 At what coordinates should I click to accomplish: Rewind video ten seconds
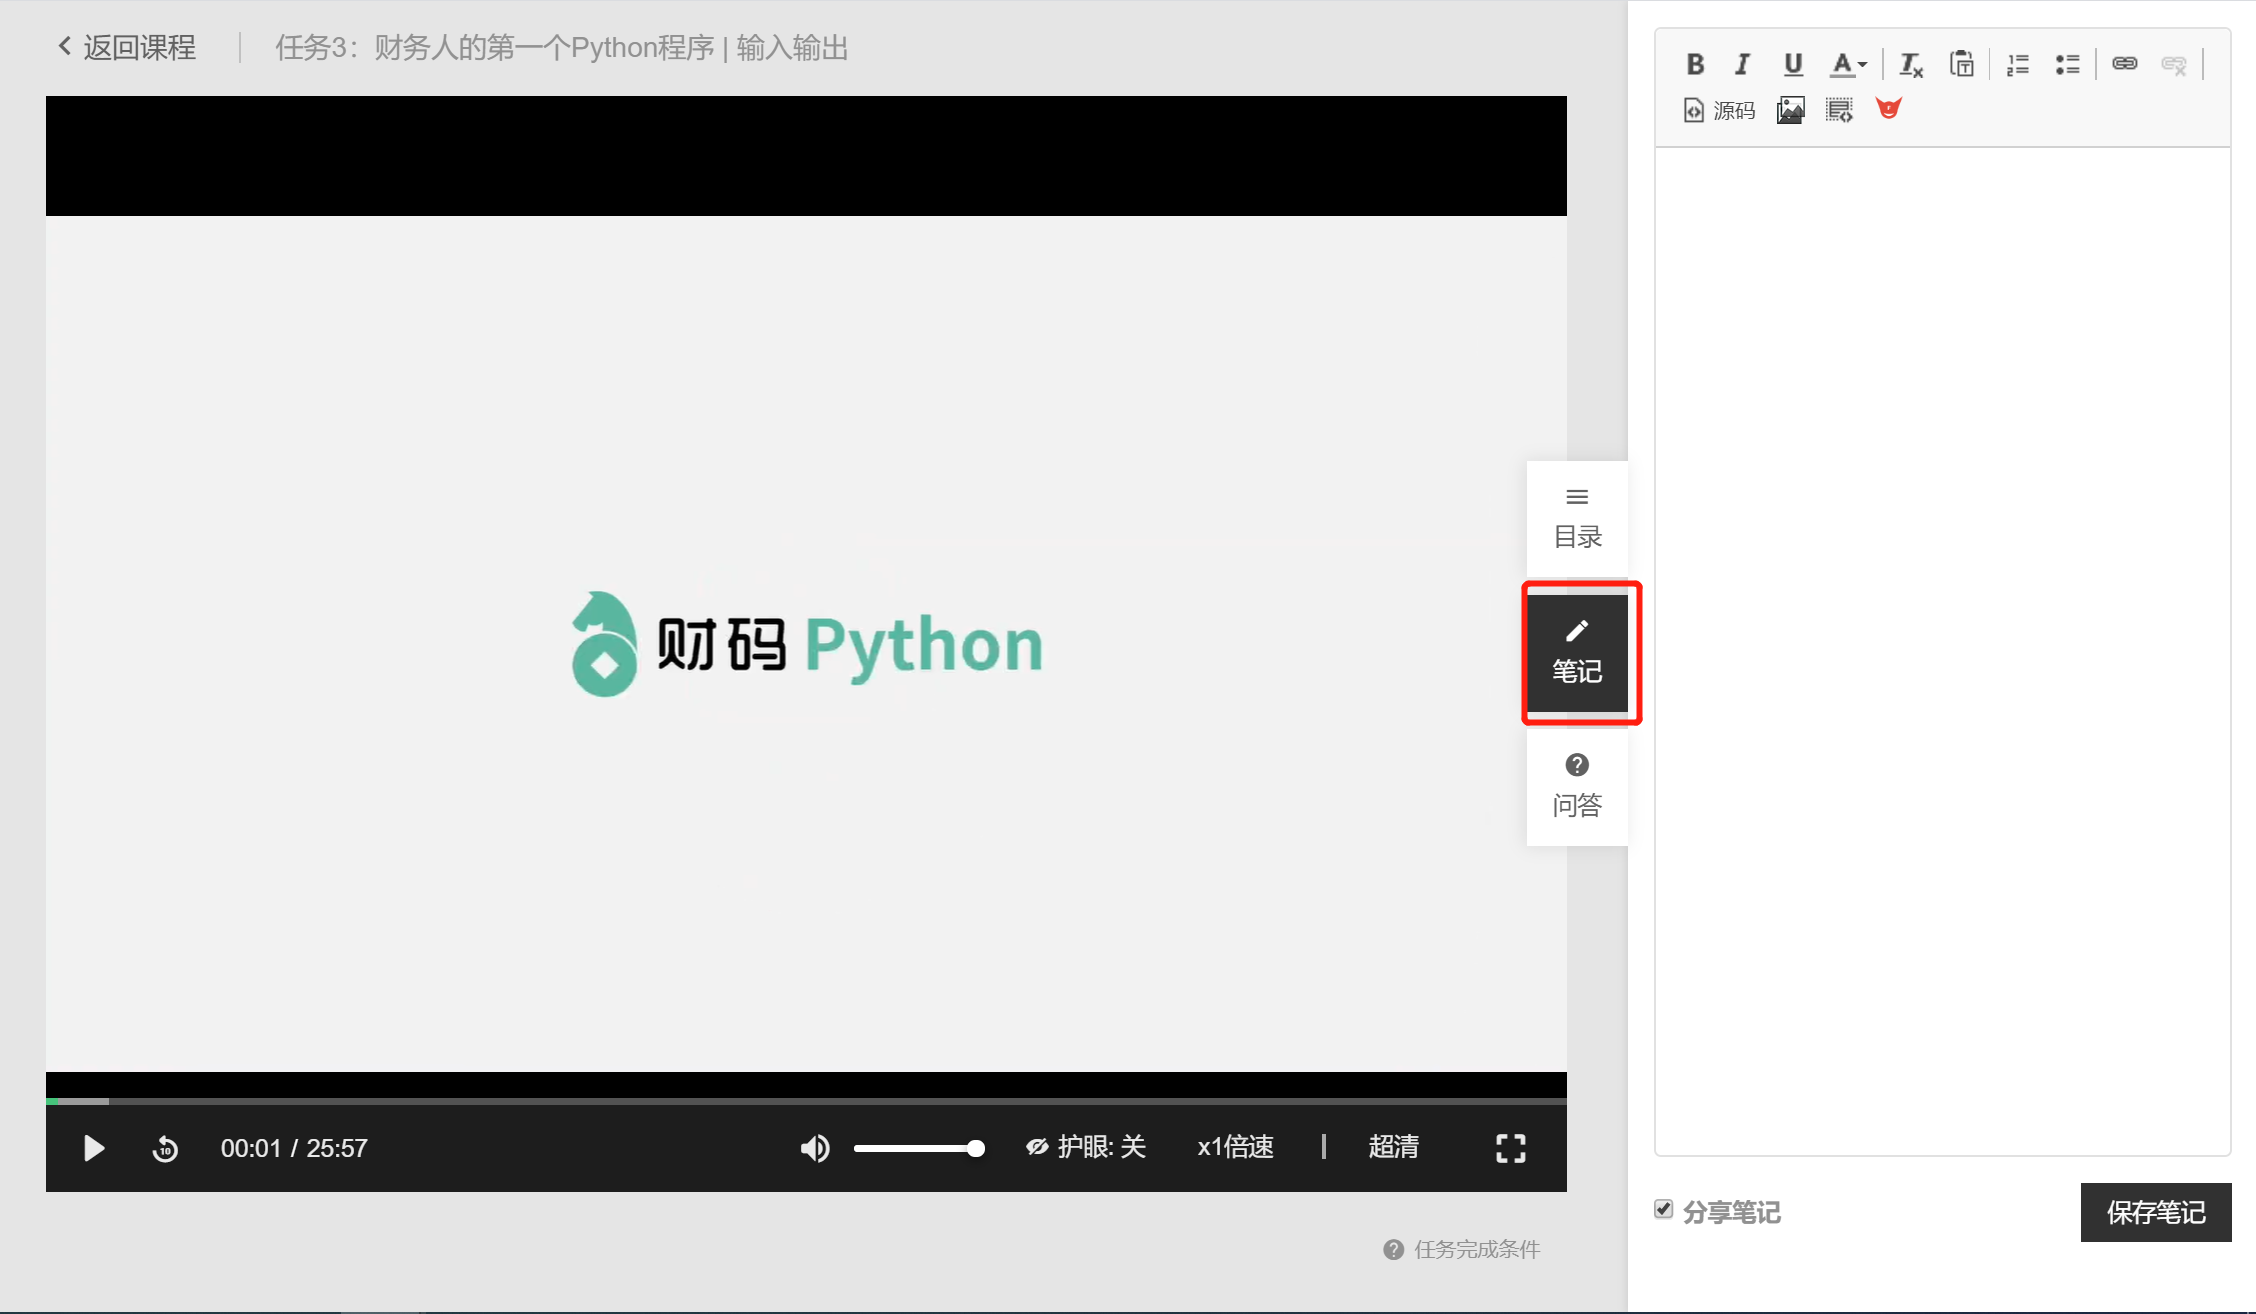(x=165, y=1149)
